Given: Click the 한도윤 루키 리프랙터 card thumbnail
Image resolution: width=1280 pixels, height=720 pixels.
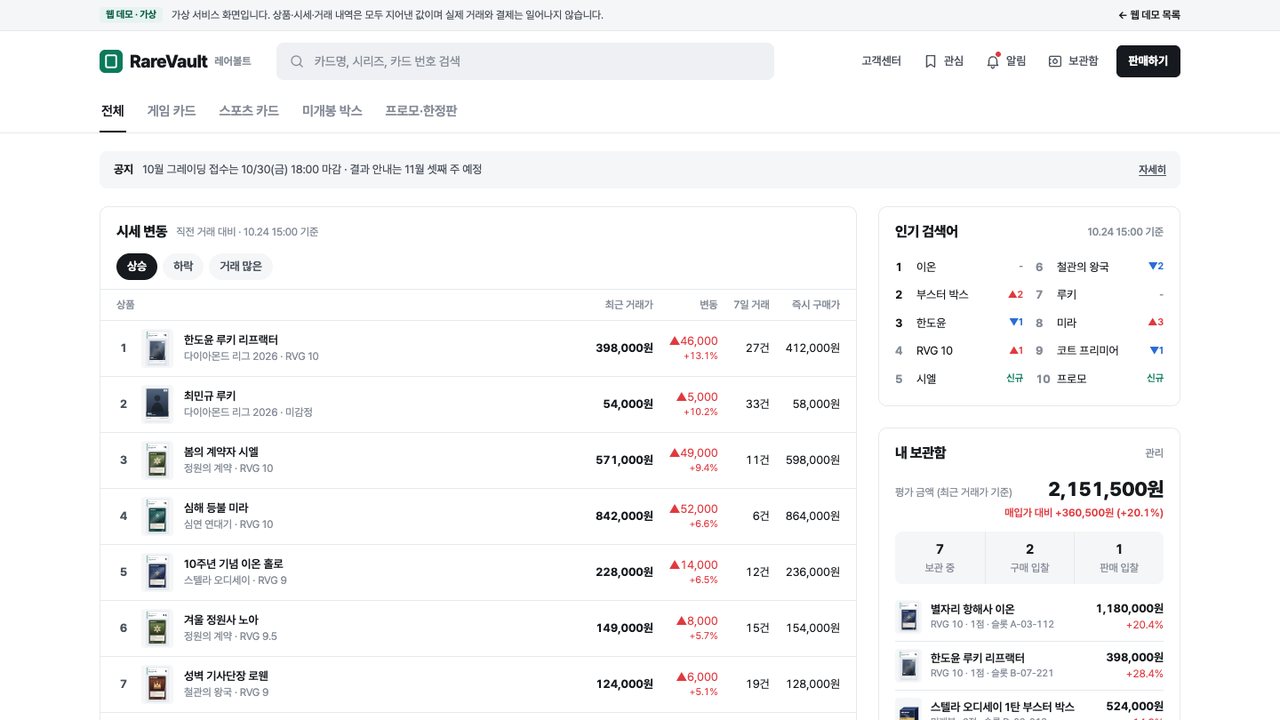Looking at the screenshot, I should tap(158, 348).
